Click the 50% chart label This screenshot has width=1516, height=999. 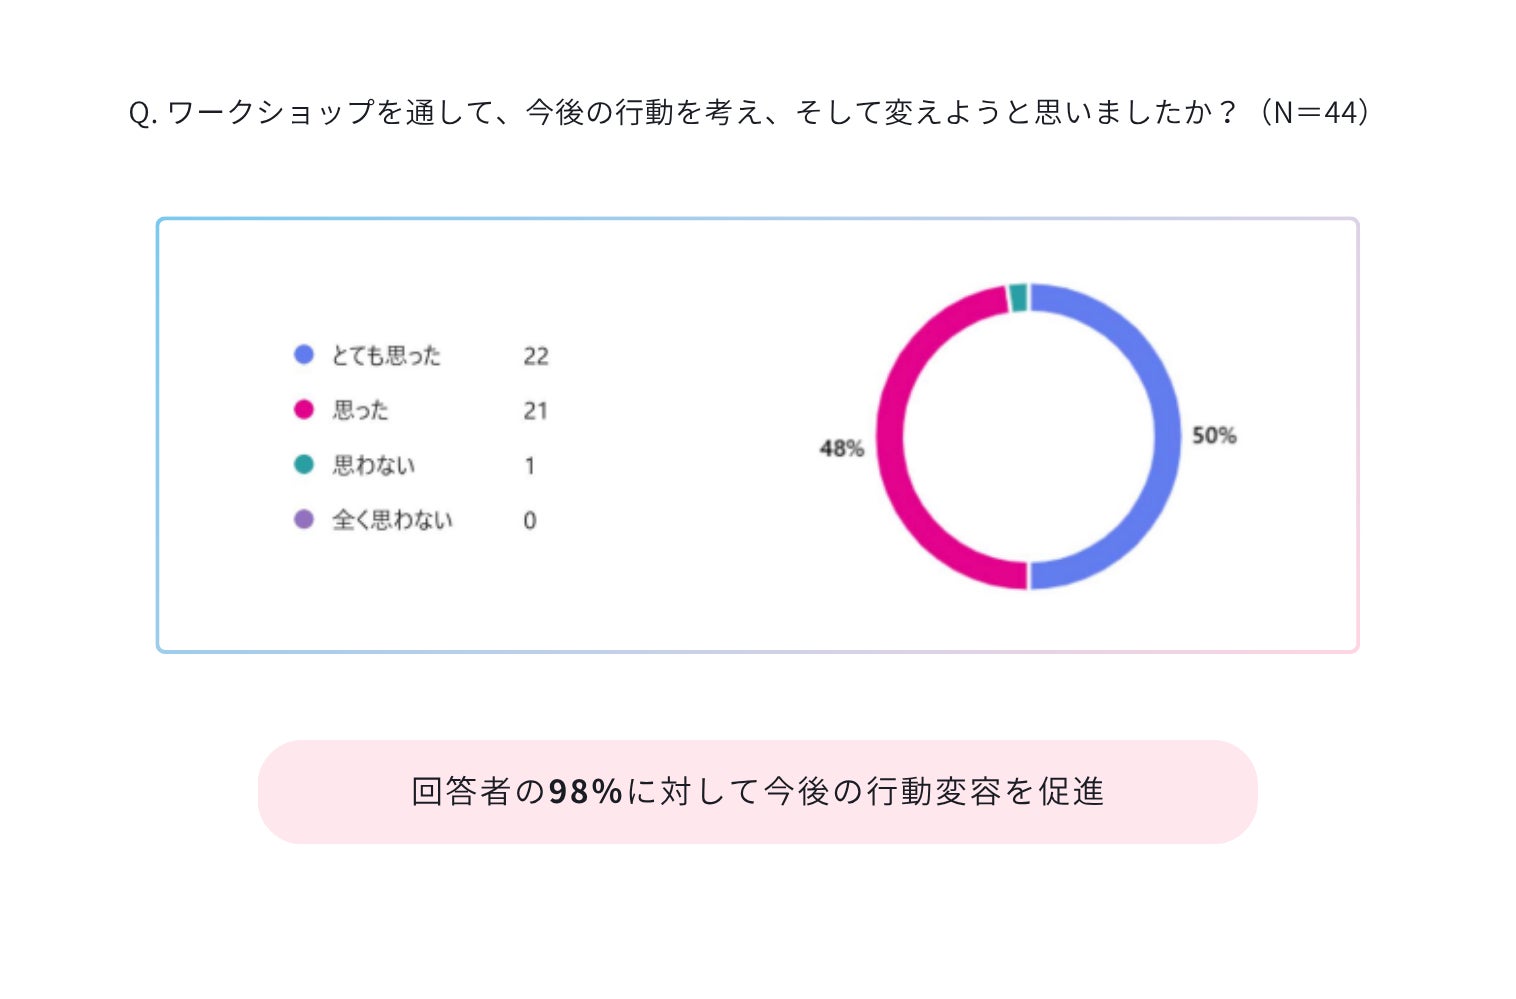tap(1214, 436)
